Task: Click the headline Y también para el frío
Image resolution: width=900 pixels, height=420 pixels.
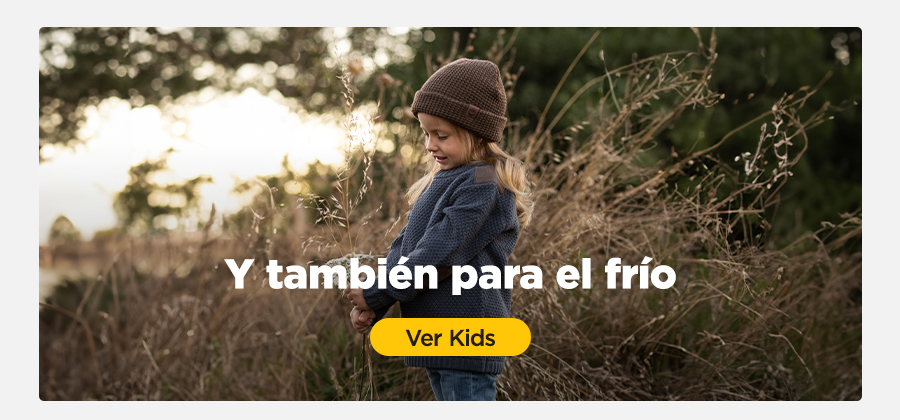Action: pyautogui.click(x=450, y=275)
